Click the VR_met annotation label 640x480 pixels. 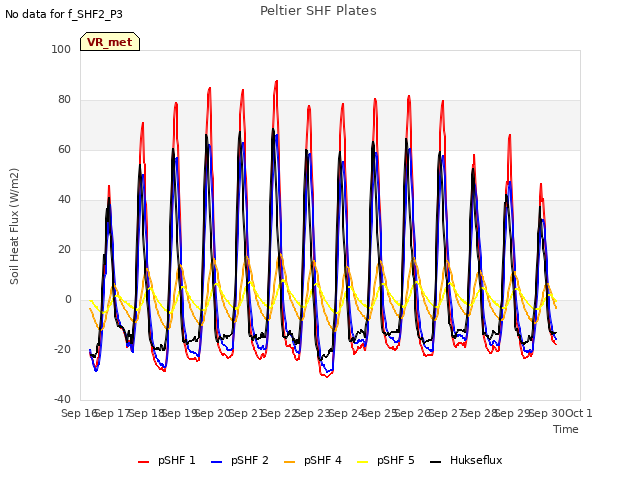point(110,42)
